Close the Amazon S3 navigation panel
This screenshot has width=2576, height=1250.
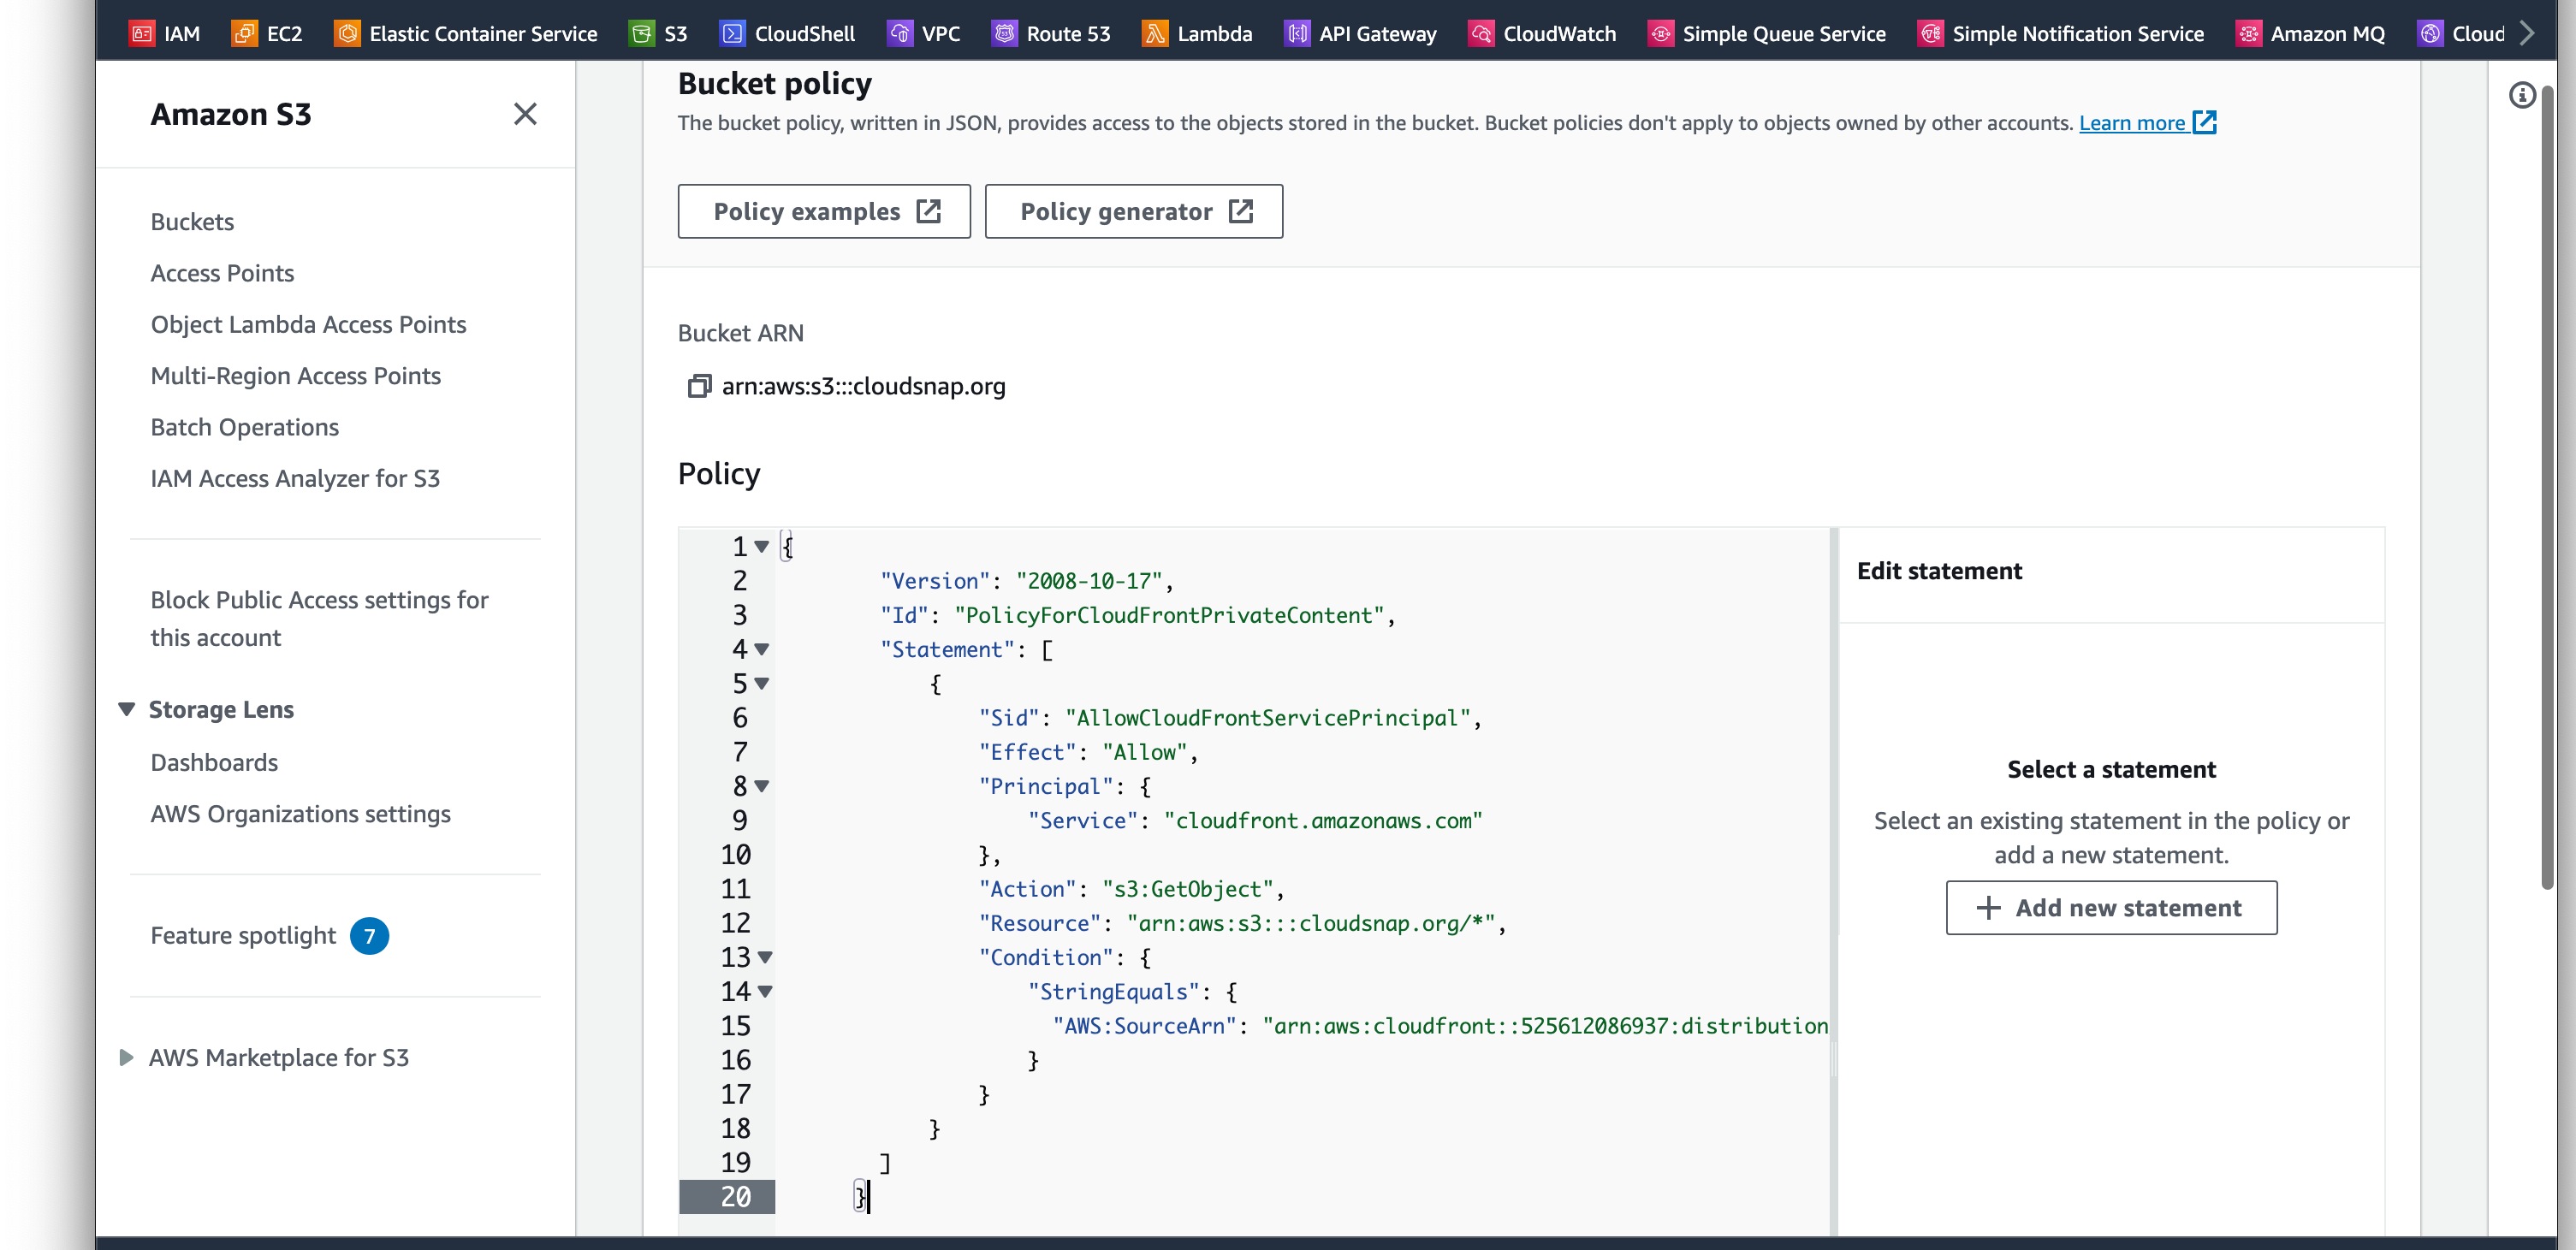click(525, 114)
